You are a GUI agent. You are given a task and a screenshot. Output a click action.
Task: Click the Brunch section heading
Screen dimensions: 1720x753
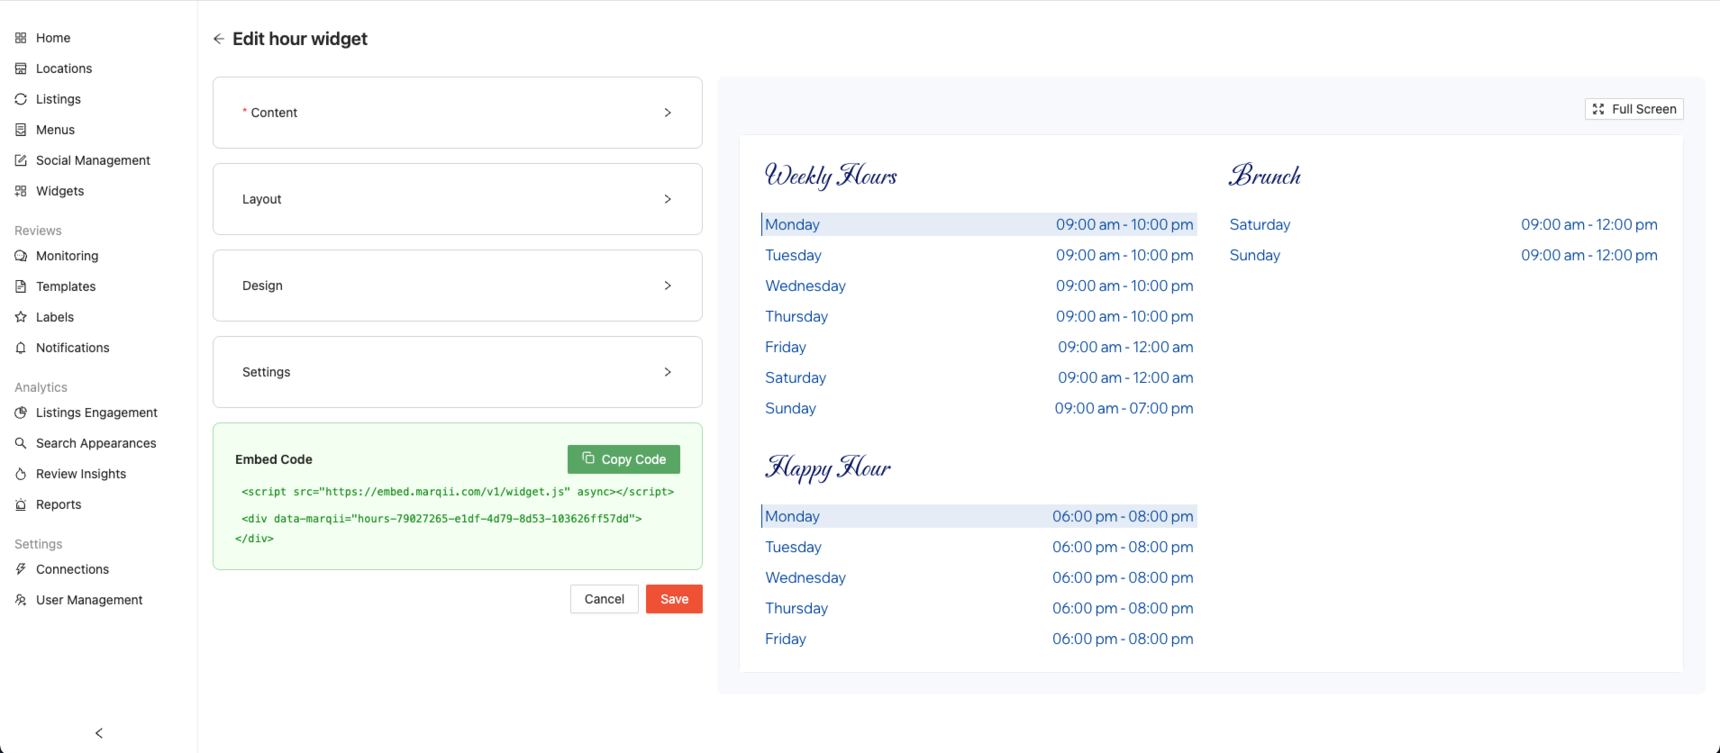click(x=1265, y=176)
